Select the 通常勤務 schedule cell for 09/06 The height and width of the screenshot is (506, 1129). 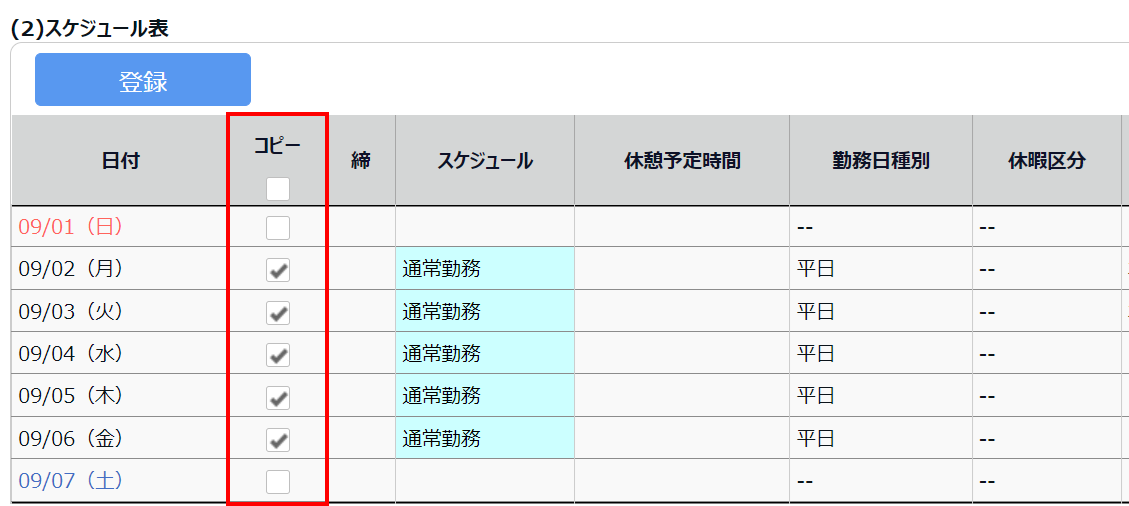pos(484,439)
